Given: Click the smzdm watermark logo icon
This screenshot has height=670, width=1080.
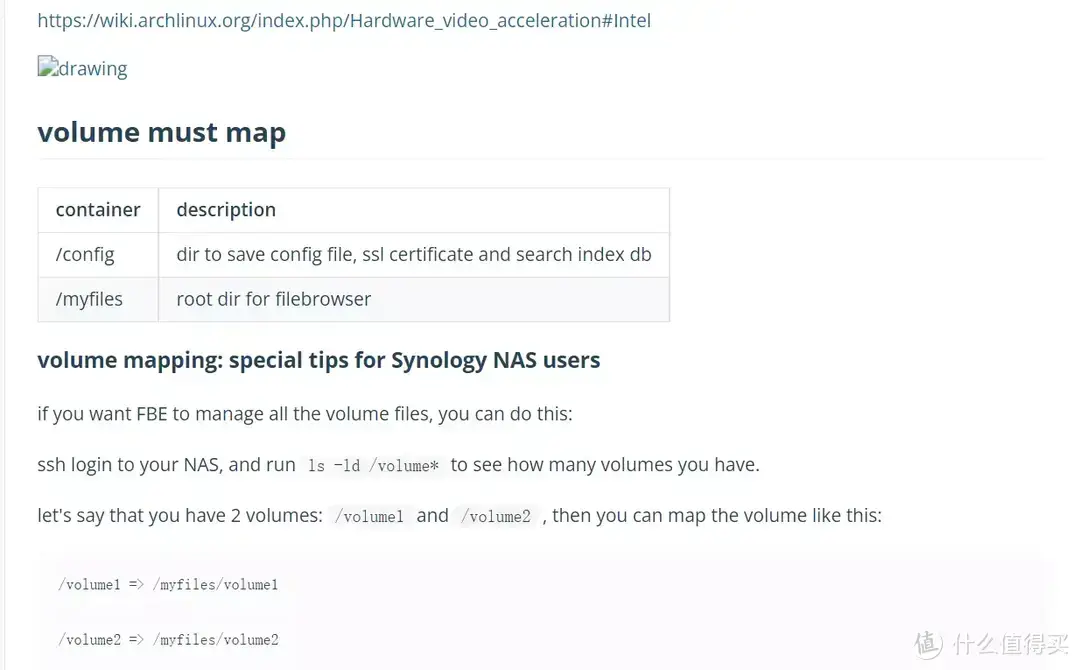Looking at the screenshot, I should pos(929,644).
